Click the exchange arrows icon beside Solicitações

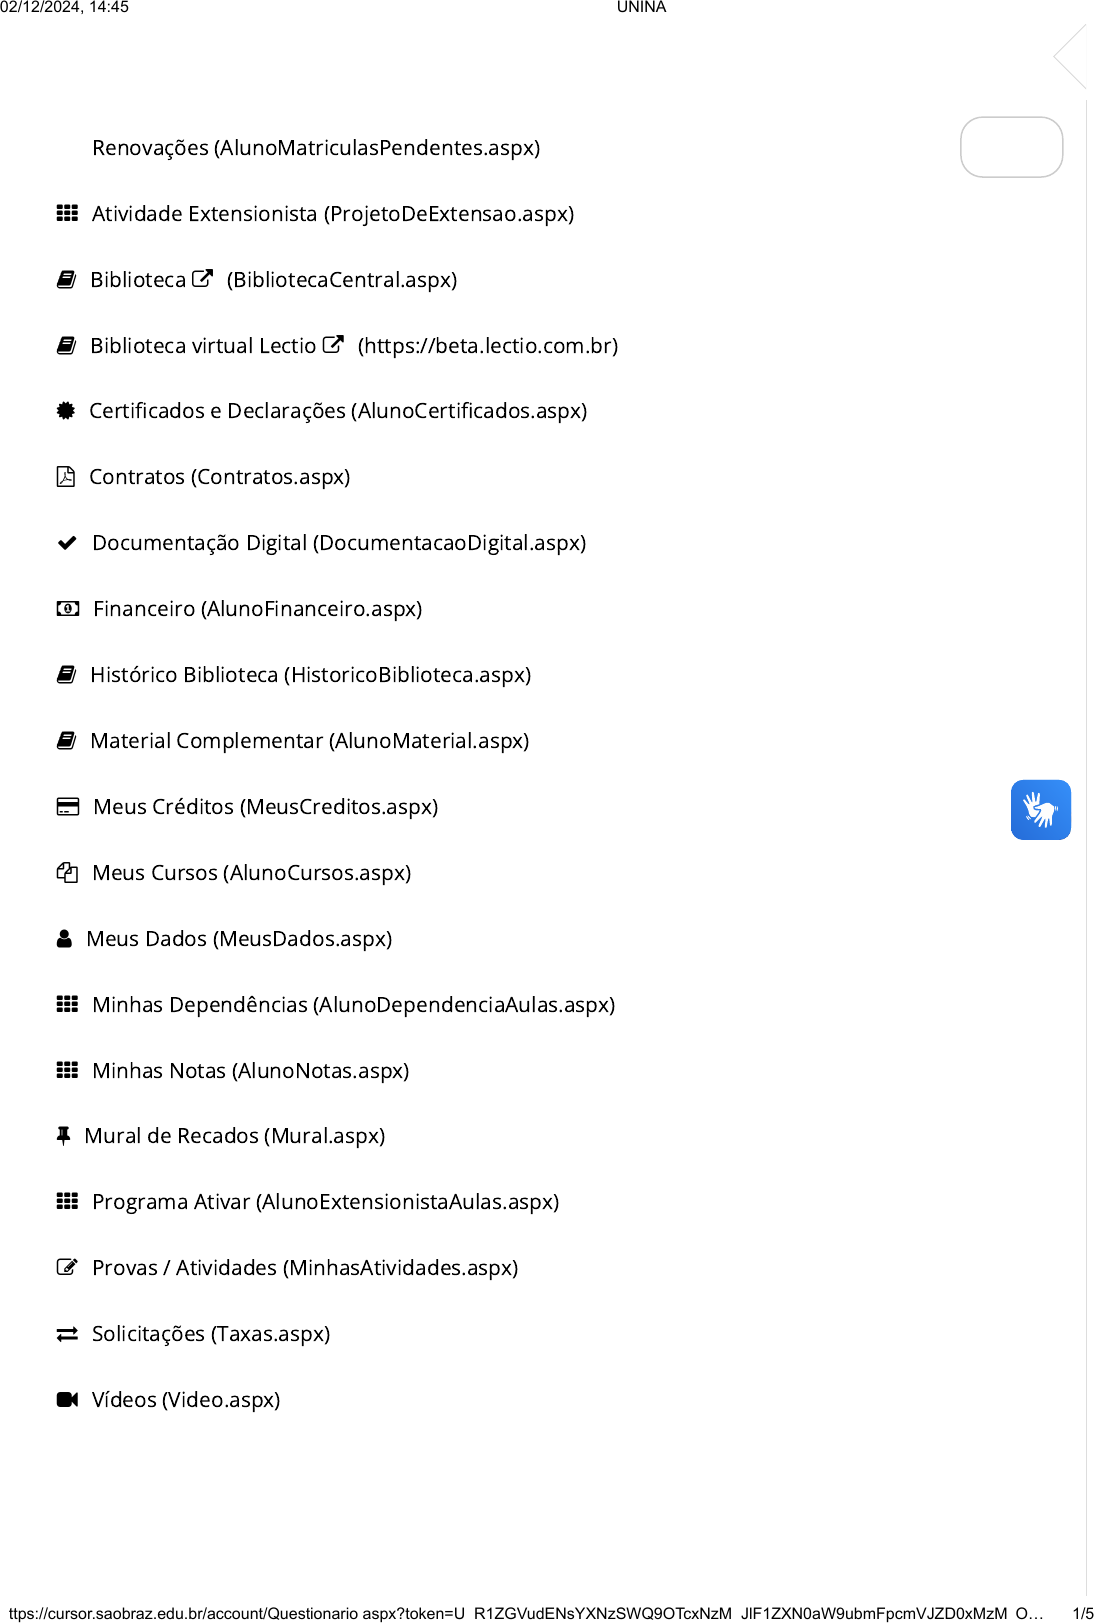coord(67,1333)
